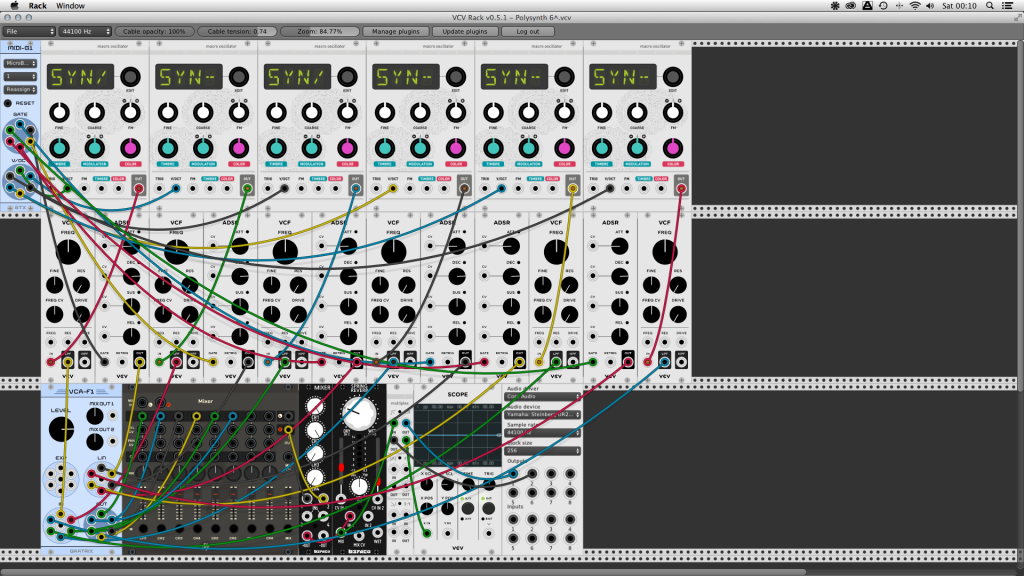Click the Update plugins button

tap(465, 31)
